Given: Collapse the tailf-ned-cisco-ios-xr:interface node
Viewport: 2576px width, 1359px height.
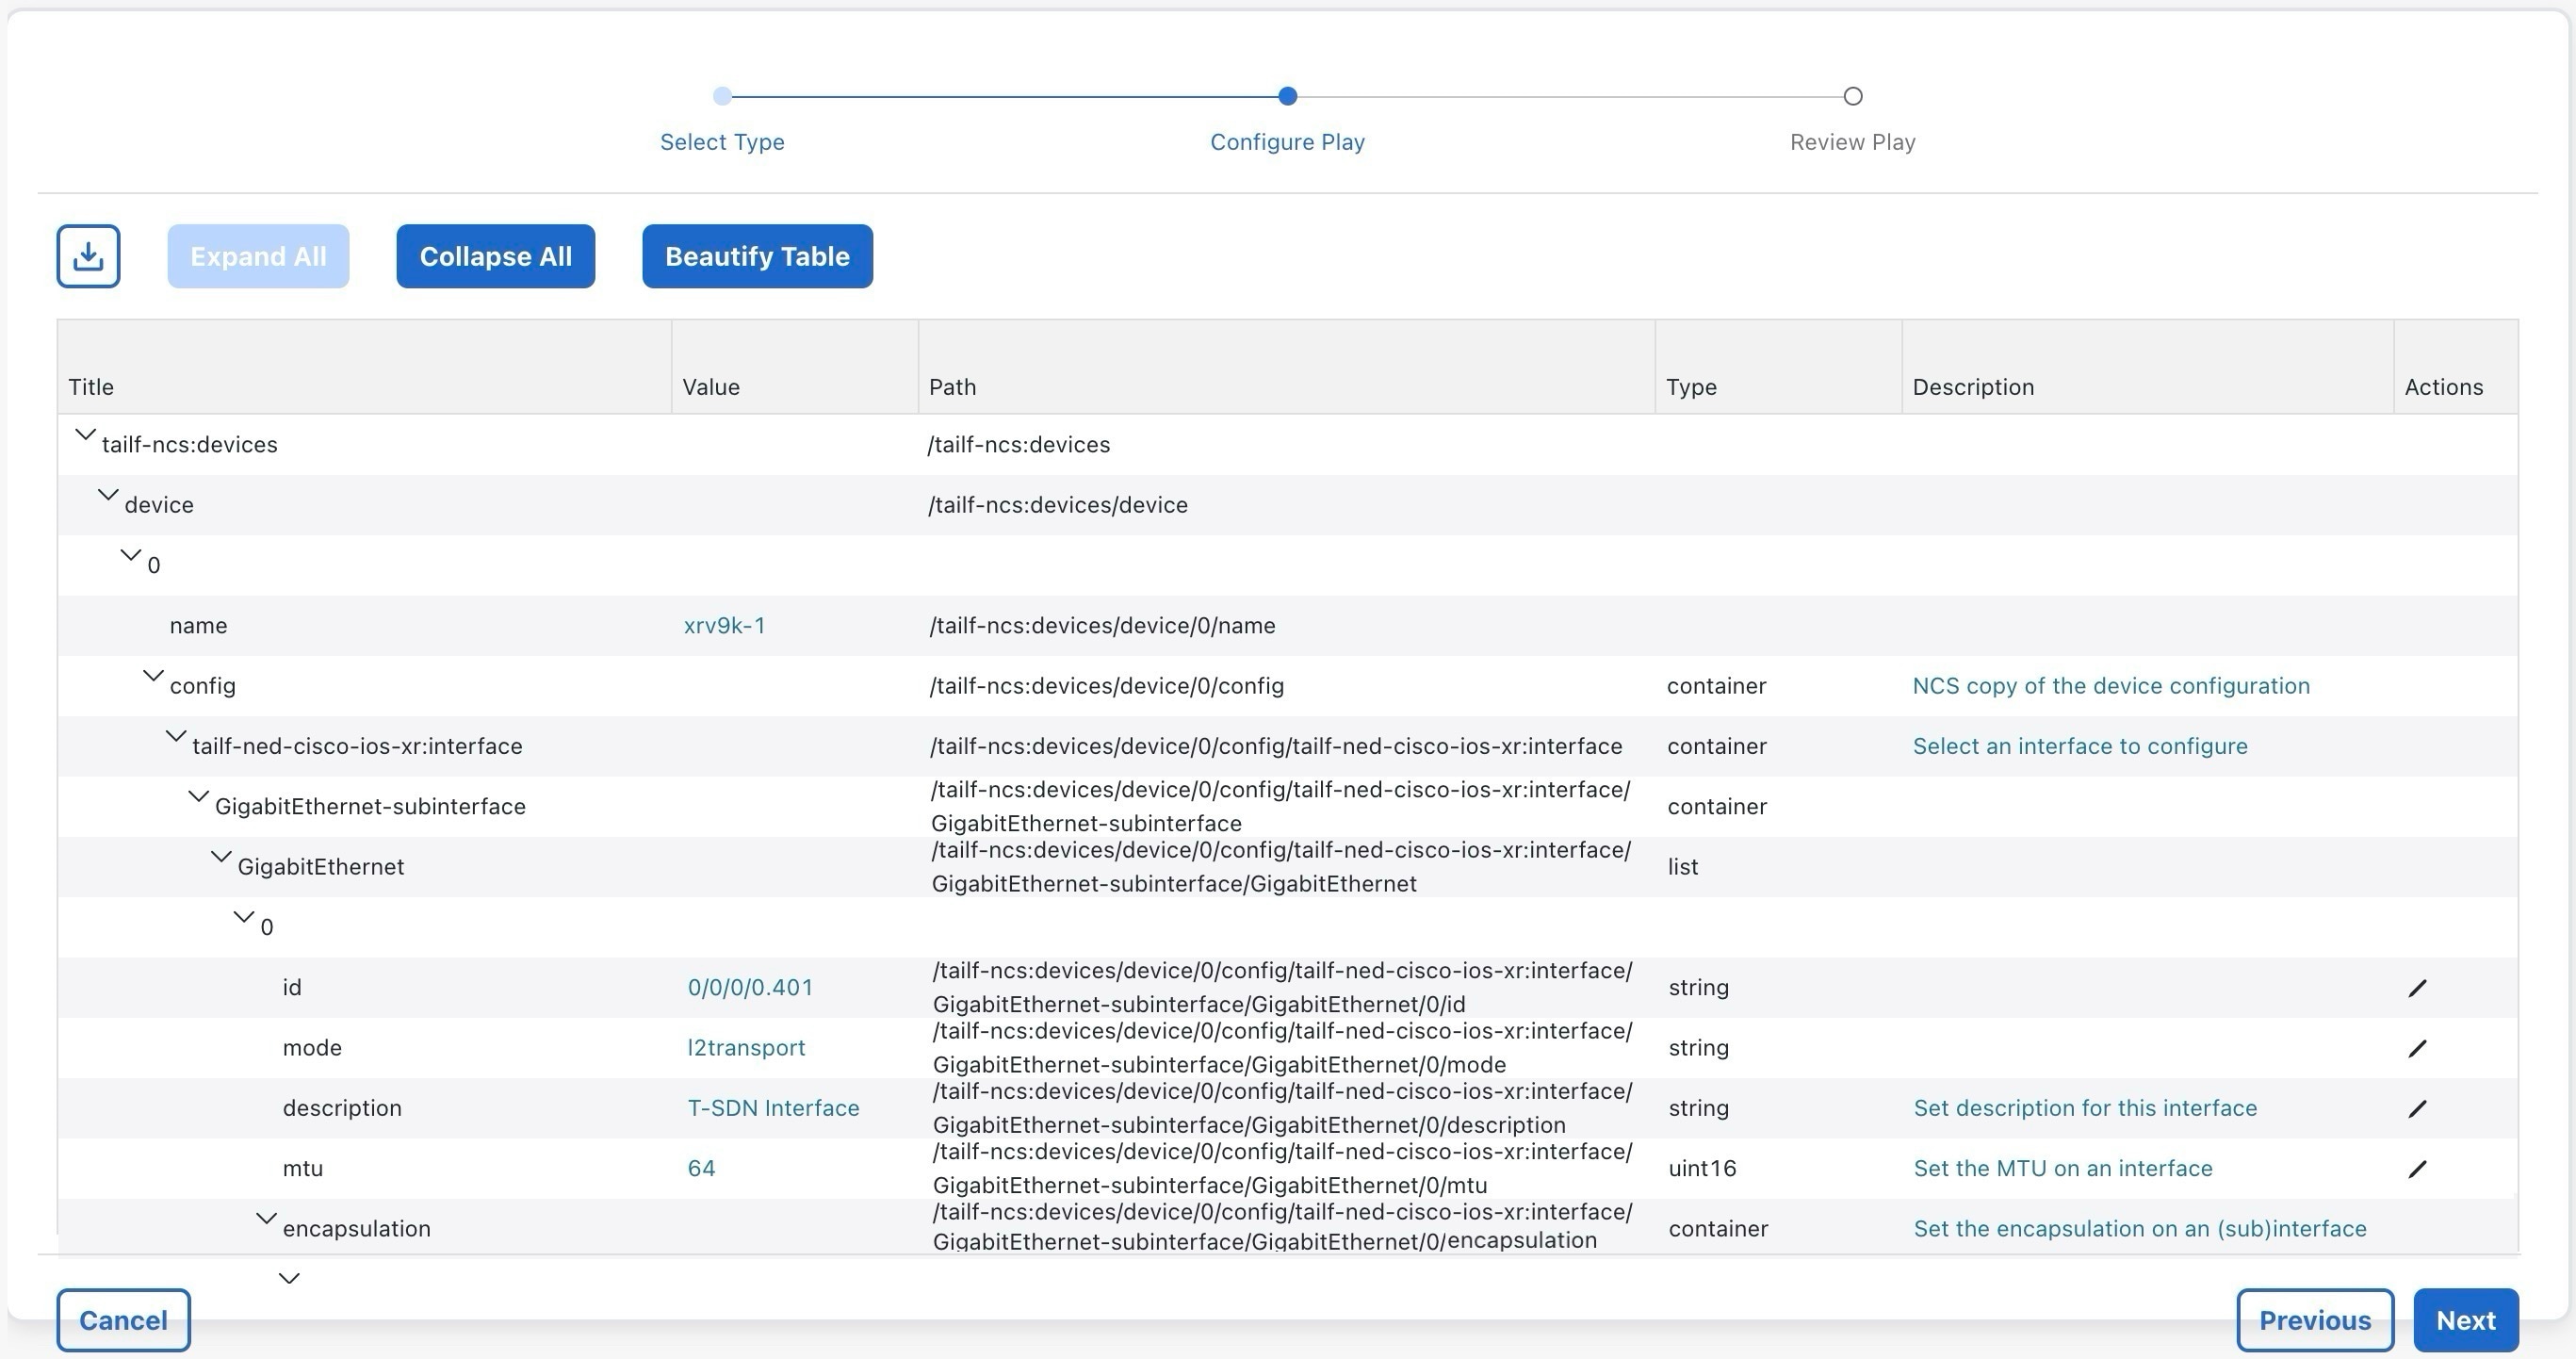Looking at the screenshot, I should 176,736.
